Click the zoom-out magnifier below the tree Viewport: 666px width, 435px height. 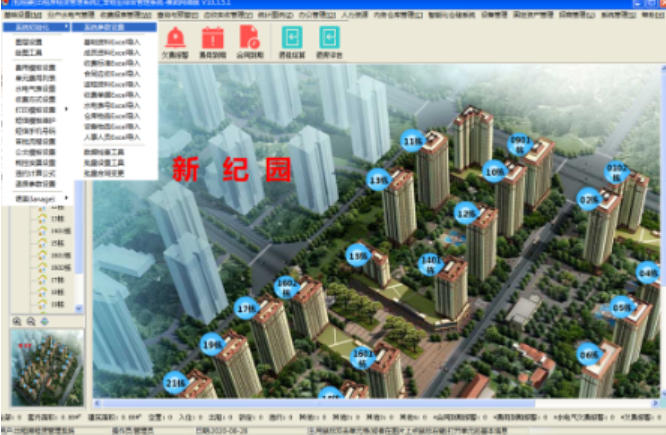[31, 322]
